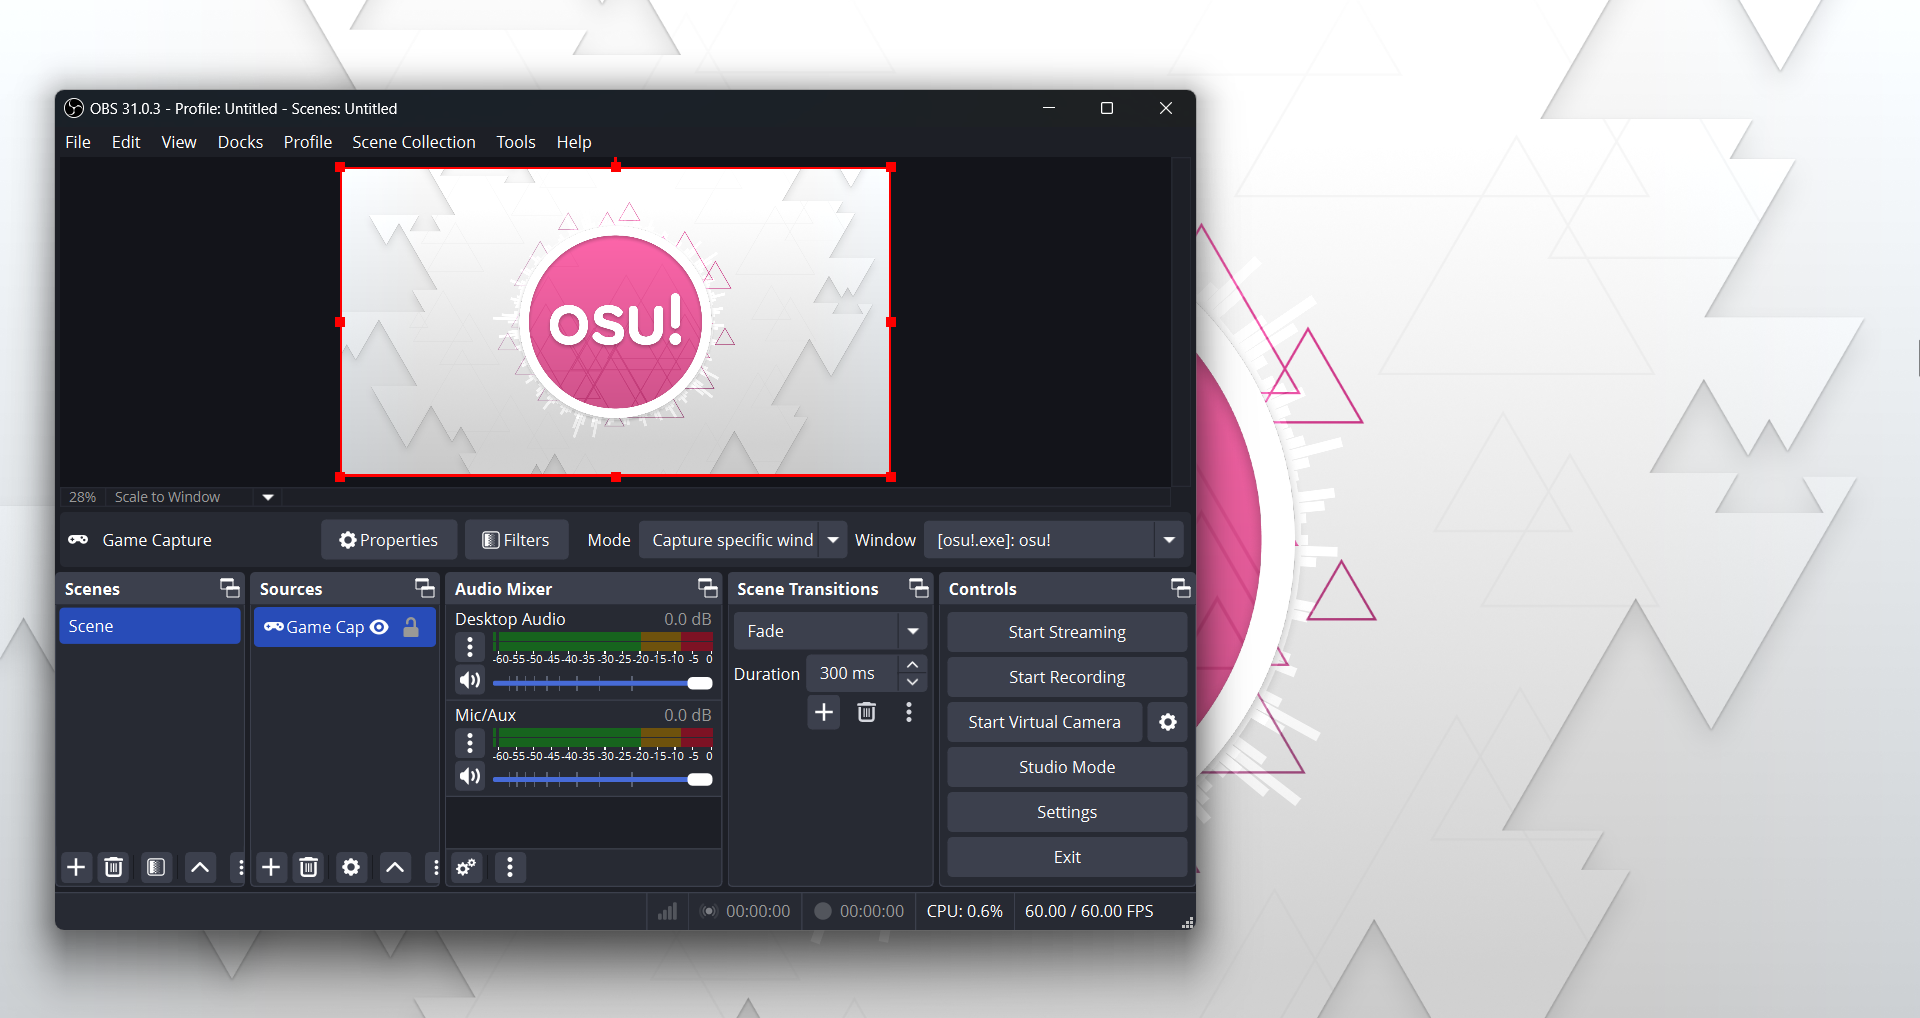Click the network status bars icon
This screenshot has height=1018, width=1920.
coord(668,911)
